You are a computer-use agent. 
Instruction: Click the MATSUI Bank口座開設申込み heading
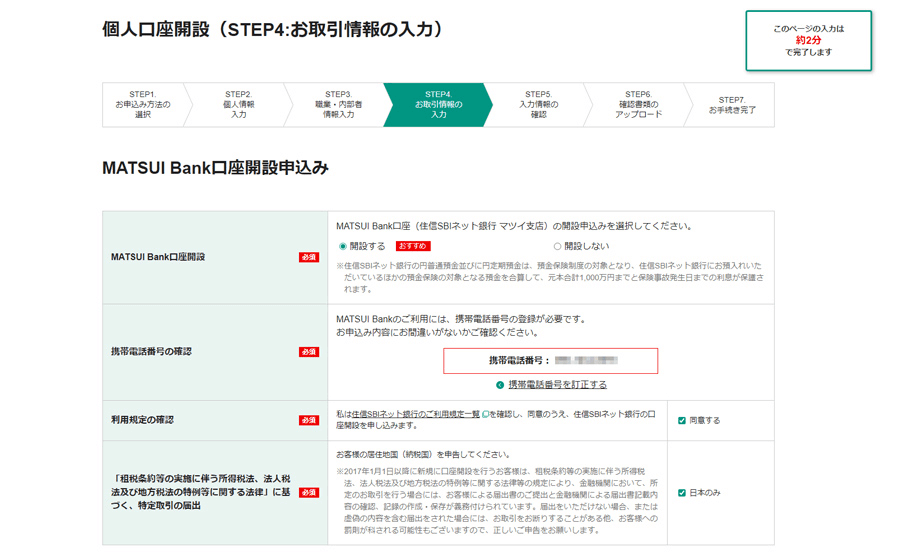tap(215, 168)
